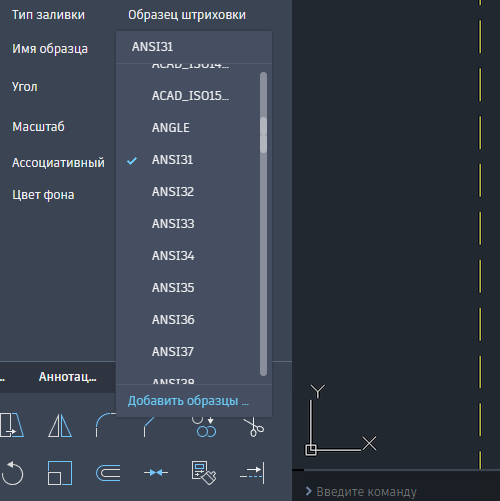Select the Trim scissors tool
The width and height of the screenshot is (500, 501).
(x=254, y=427)
